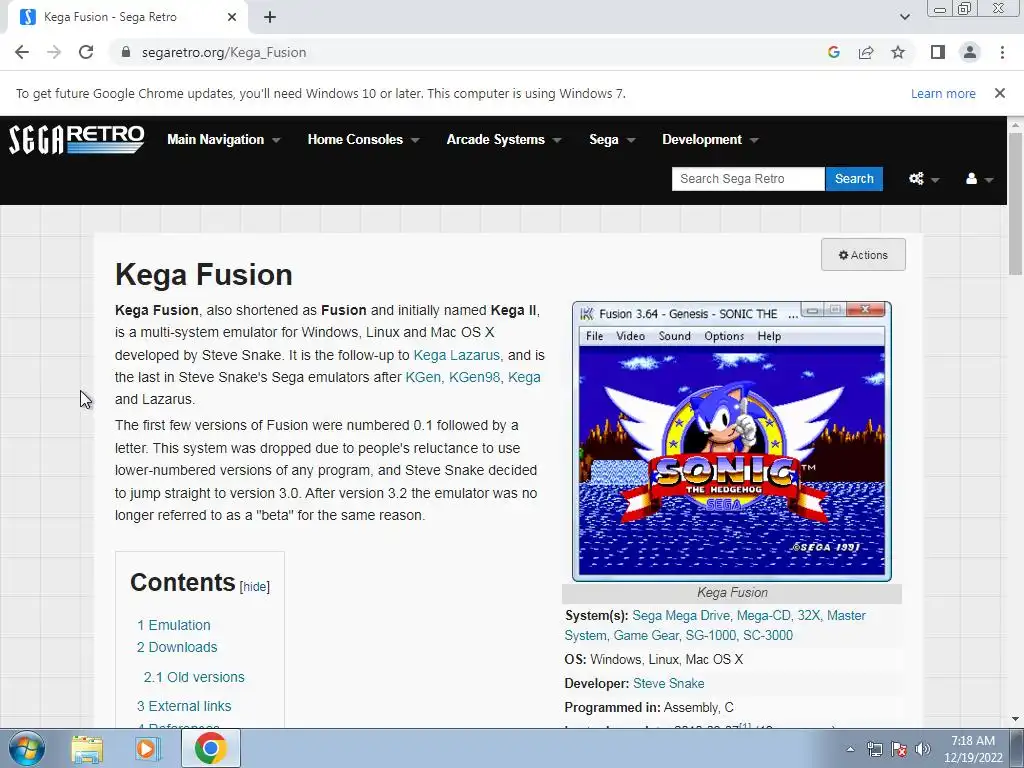Image resolution: width=1024 pixels, height=768 pixels.
Task: Share this page via the share icon
Action: click(866, 52)
